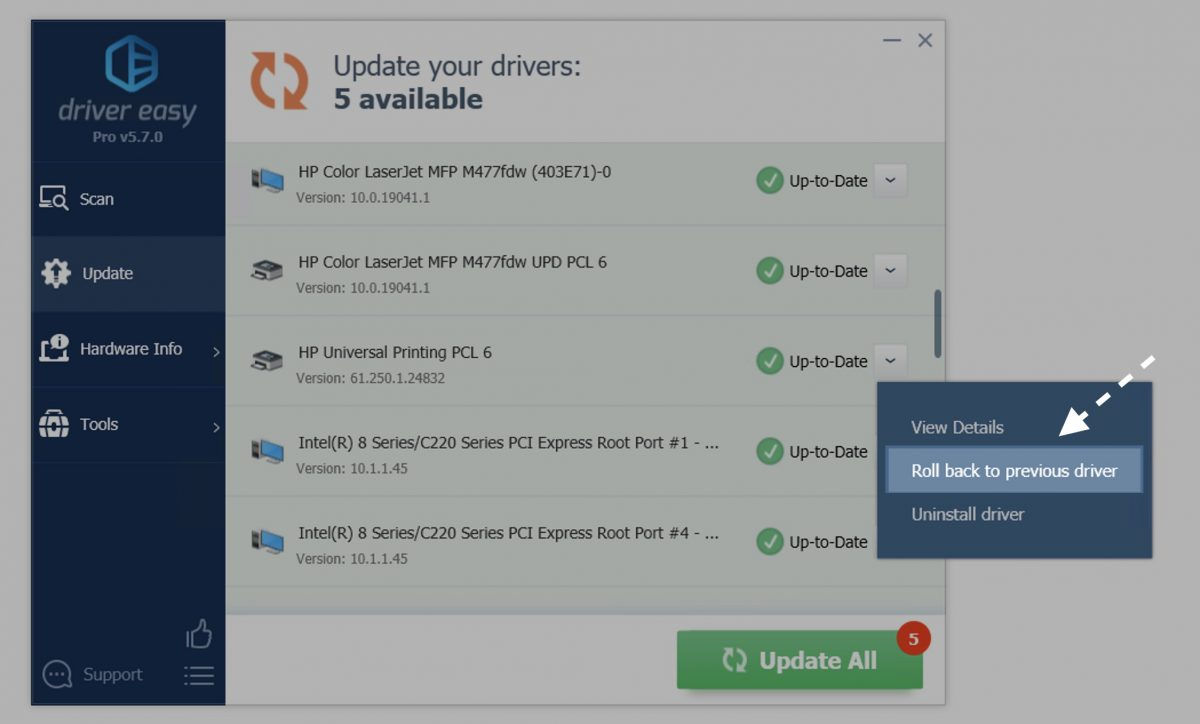
Task: Click the green checkmark for Root Port #4
Action: click(x=769, y=542)
